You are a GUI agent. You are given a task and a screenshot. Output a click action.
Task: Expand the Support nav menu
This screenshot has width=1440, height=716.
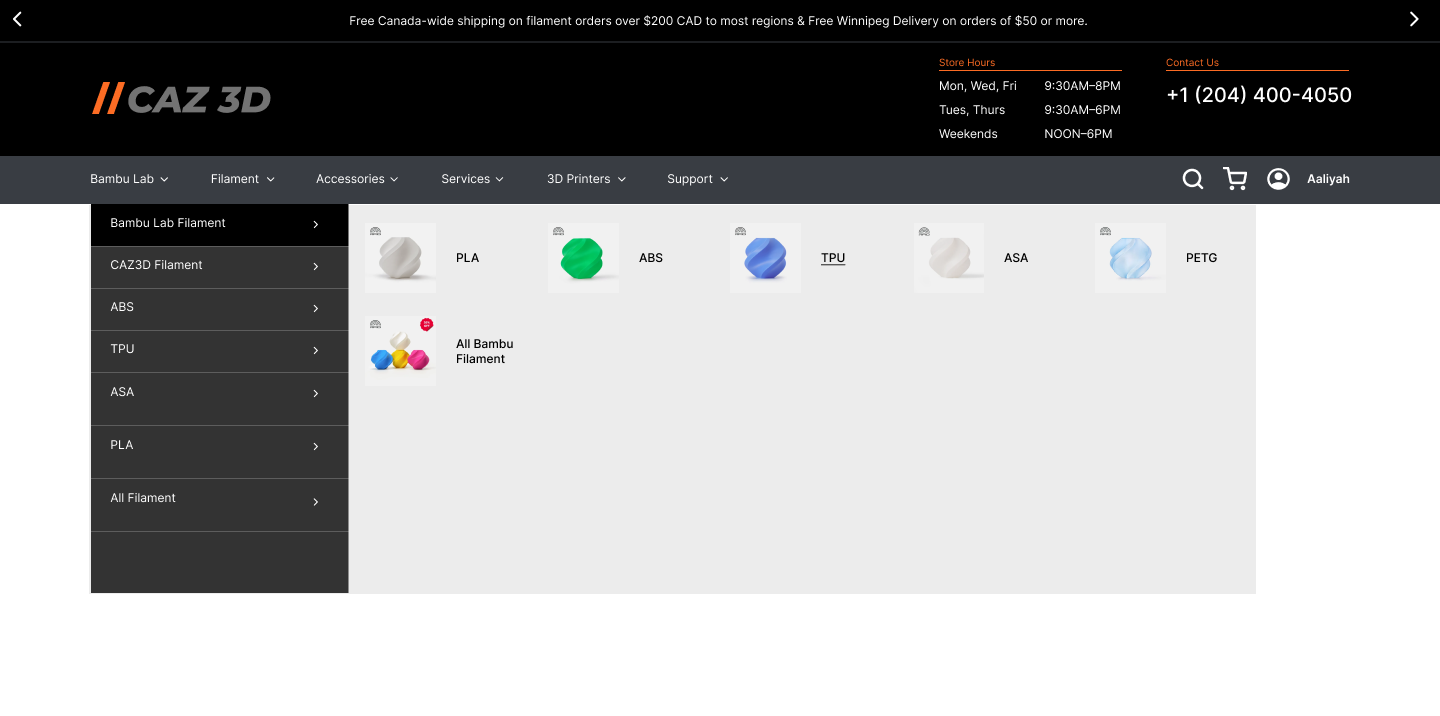[x=697, y=179]
